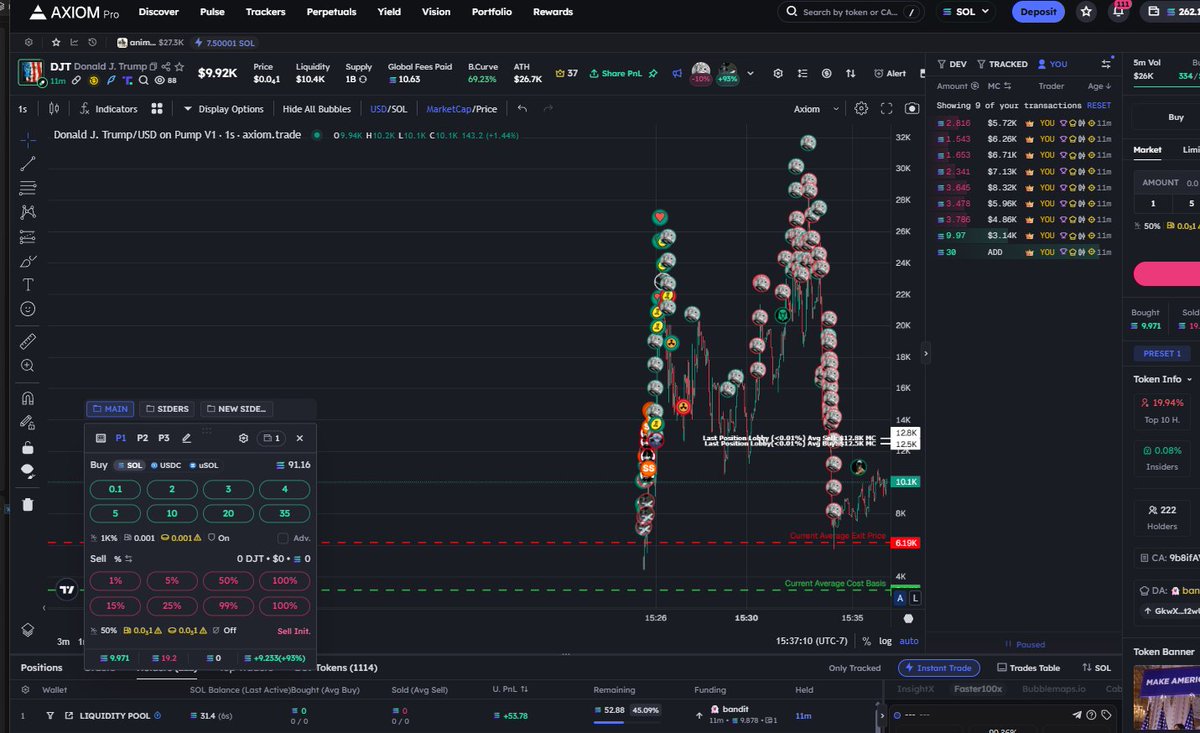
Task: Switch to the SIDERS folder tab
Action: tap(166, 408)
